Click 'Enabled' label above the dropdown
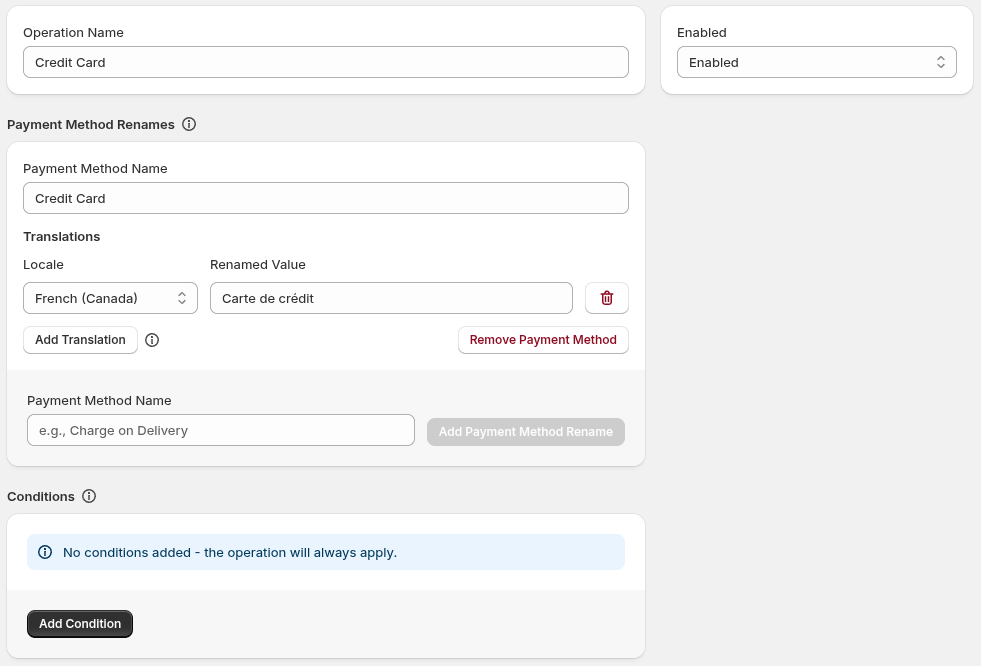981x666 pixels. coord(701,33)
